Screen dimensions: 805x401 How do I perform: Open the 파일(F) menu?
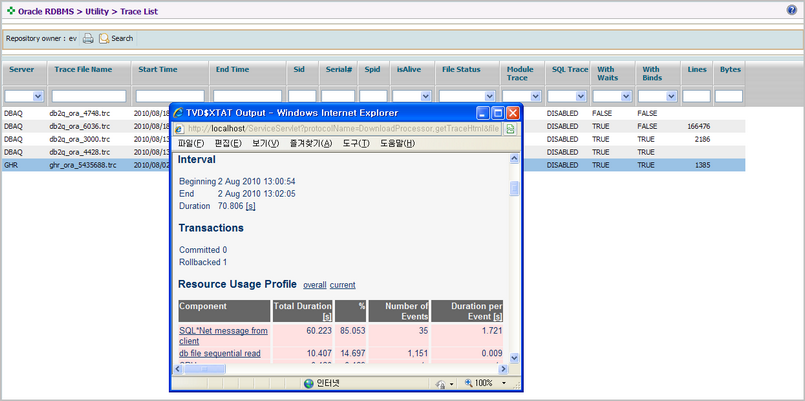(x=191, y=144)
